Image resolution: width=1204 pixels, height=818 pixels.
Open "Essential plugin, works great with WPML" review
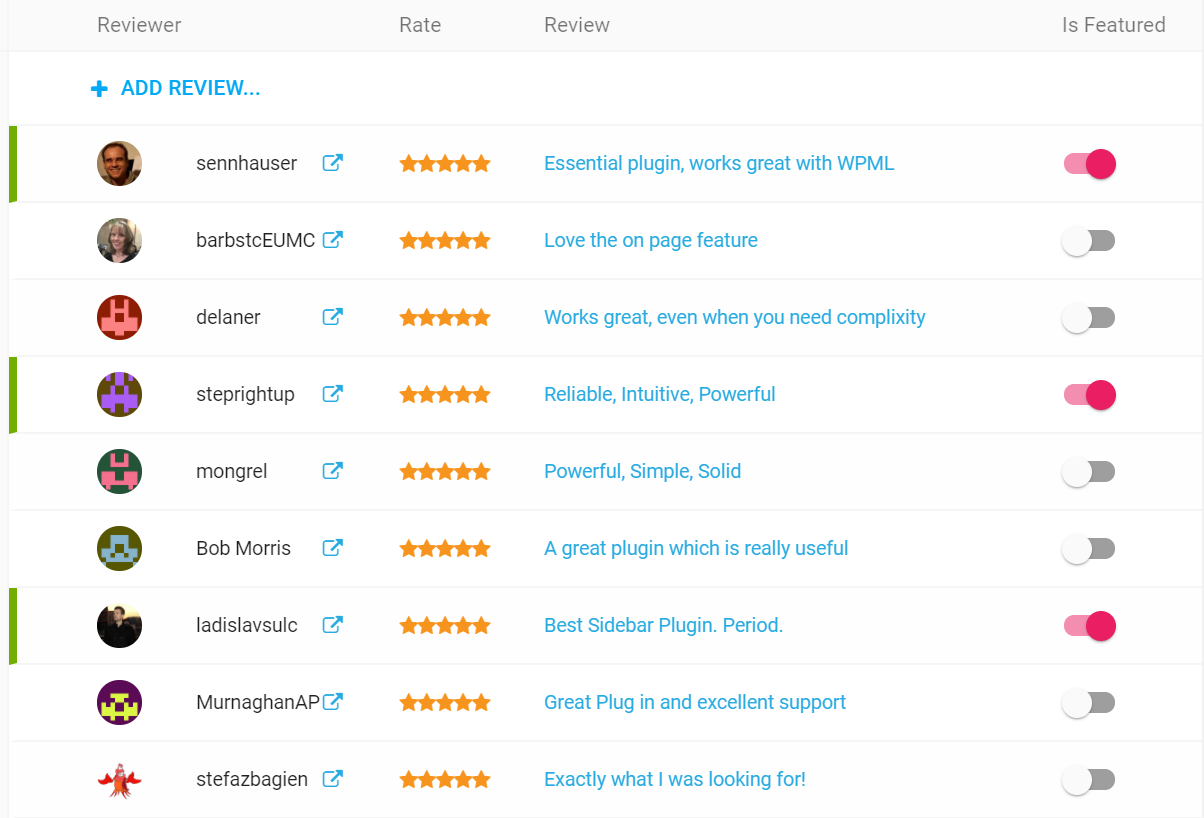pos(719,163)
